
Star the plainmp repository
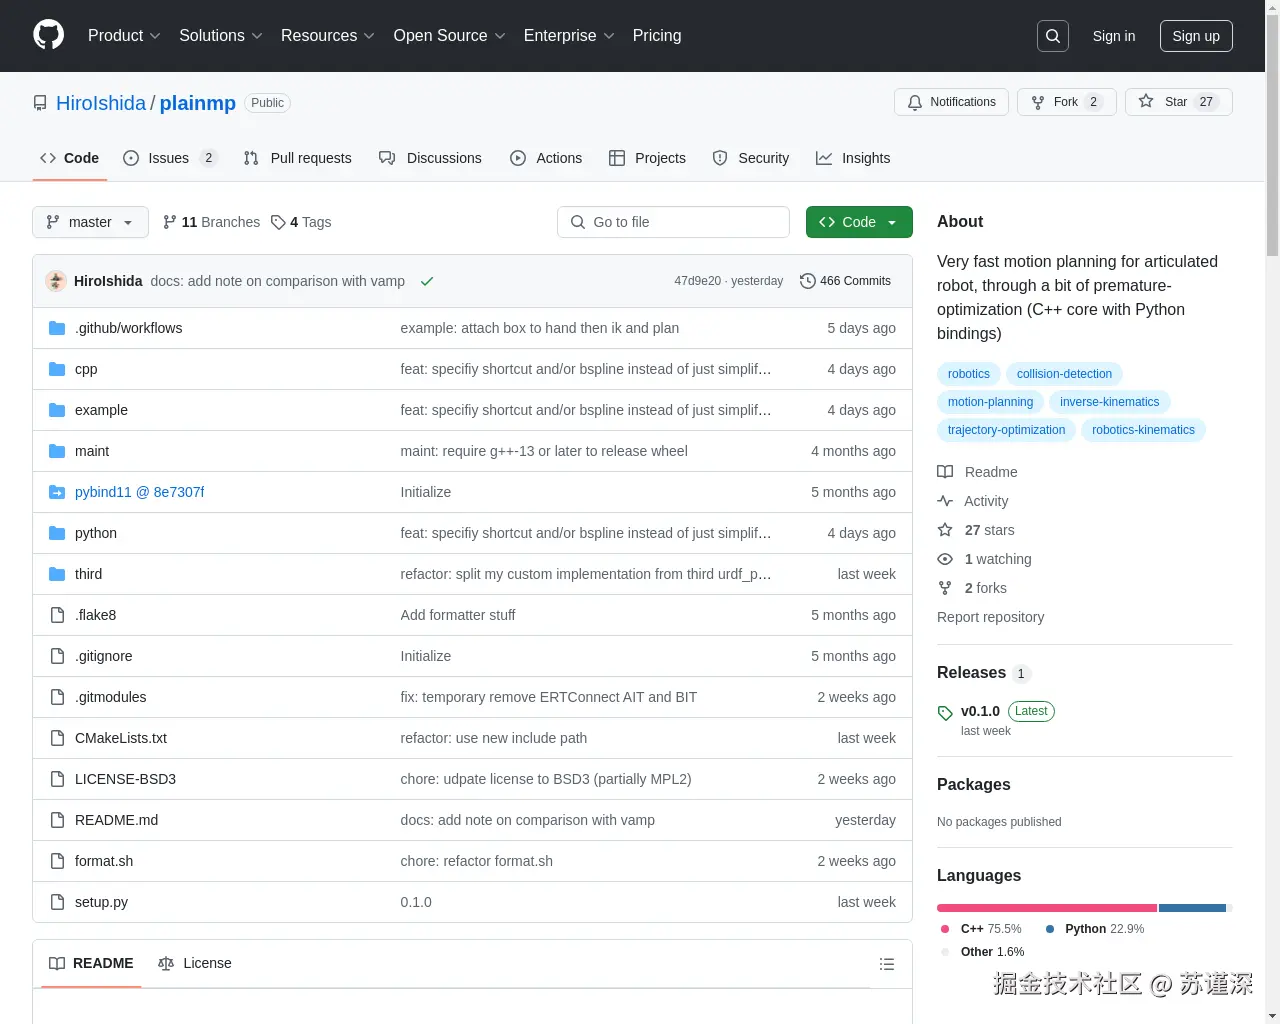[1178, 102]
